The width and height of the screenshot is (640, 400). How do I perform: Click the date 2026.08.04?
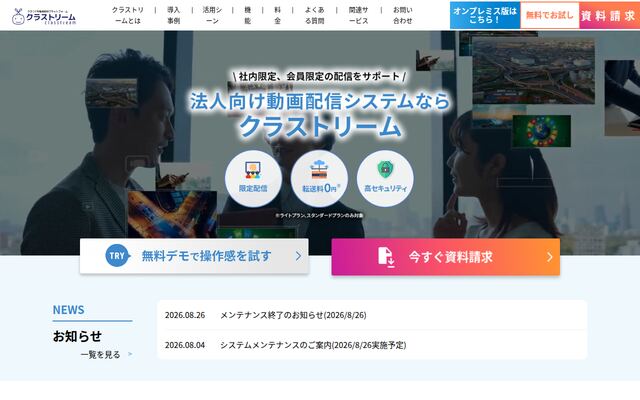pyautogui.click(x=185, y=345)
